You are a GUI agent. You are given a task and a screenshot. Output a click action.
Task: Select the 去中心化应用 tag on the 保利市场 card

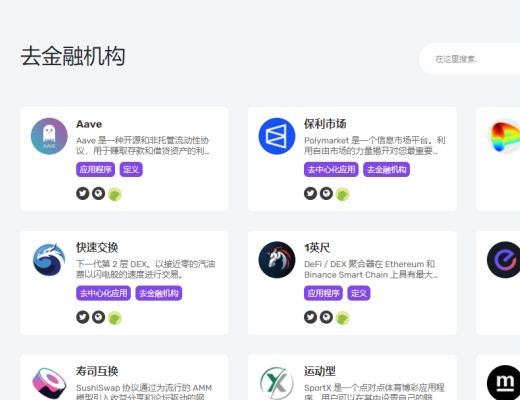tap(331, 170)
